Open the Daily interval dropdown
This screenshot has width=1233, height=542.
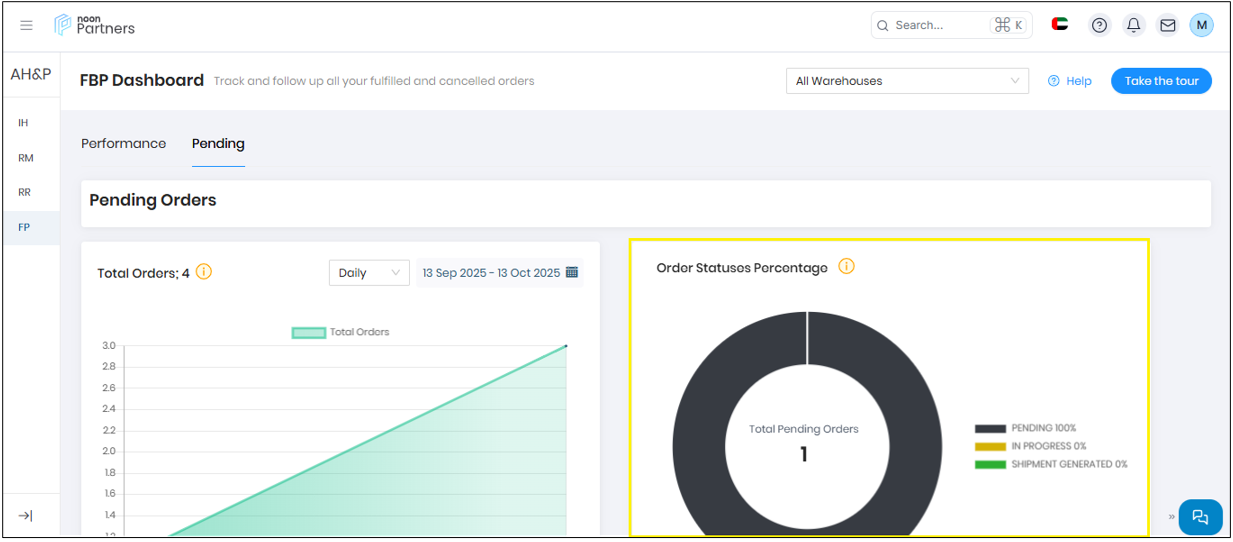368,273
